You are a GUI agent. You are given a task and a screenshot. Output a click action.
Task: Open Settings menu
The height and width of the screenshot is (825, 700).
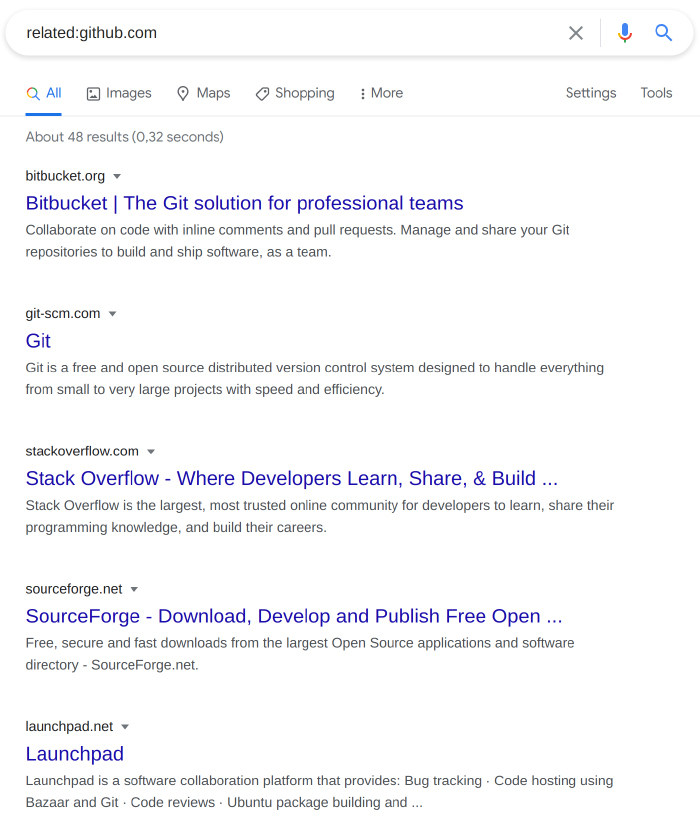click(x=591, y=93)
